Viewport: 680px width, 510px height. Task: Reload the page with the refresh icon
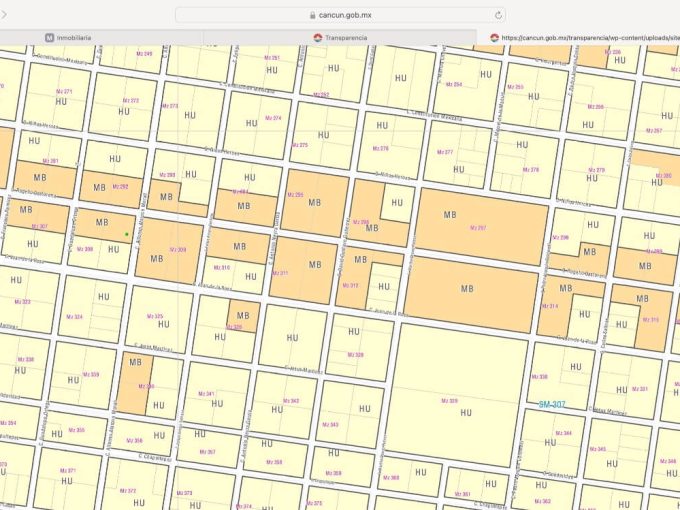point(497,15)
